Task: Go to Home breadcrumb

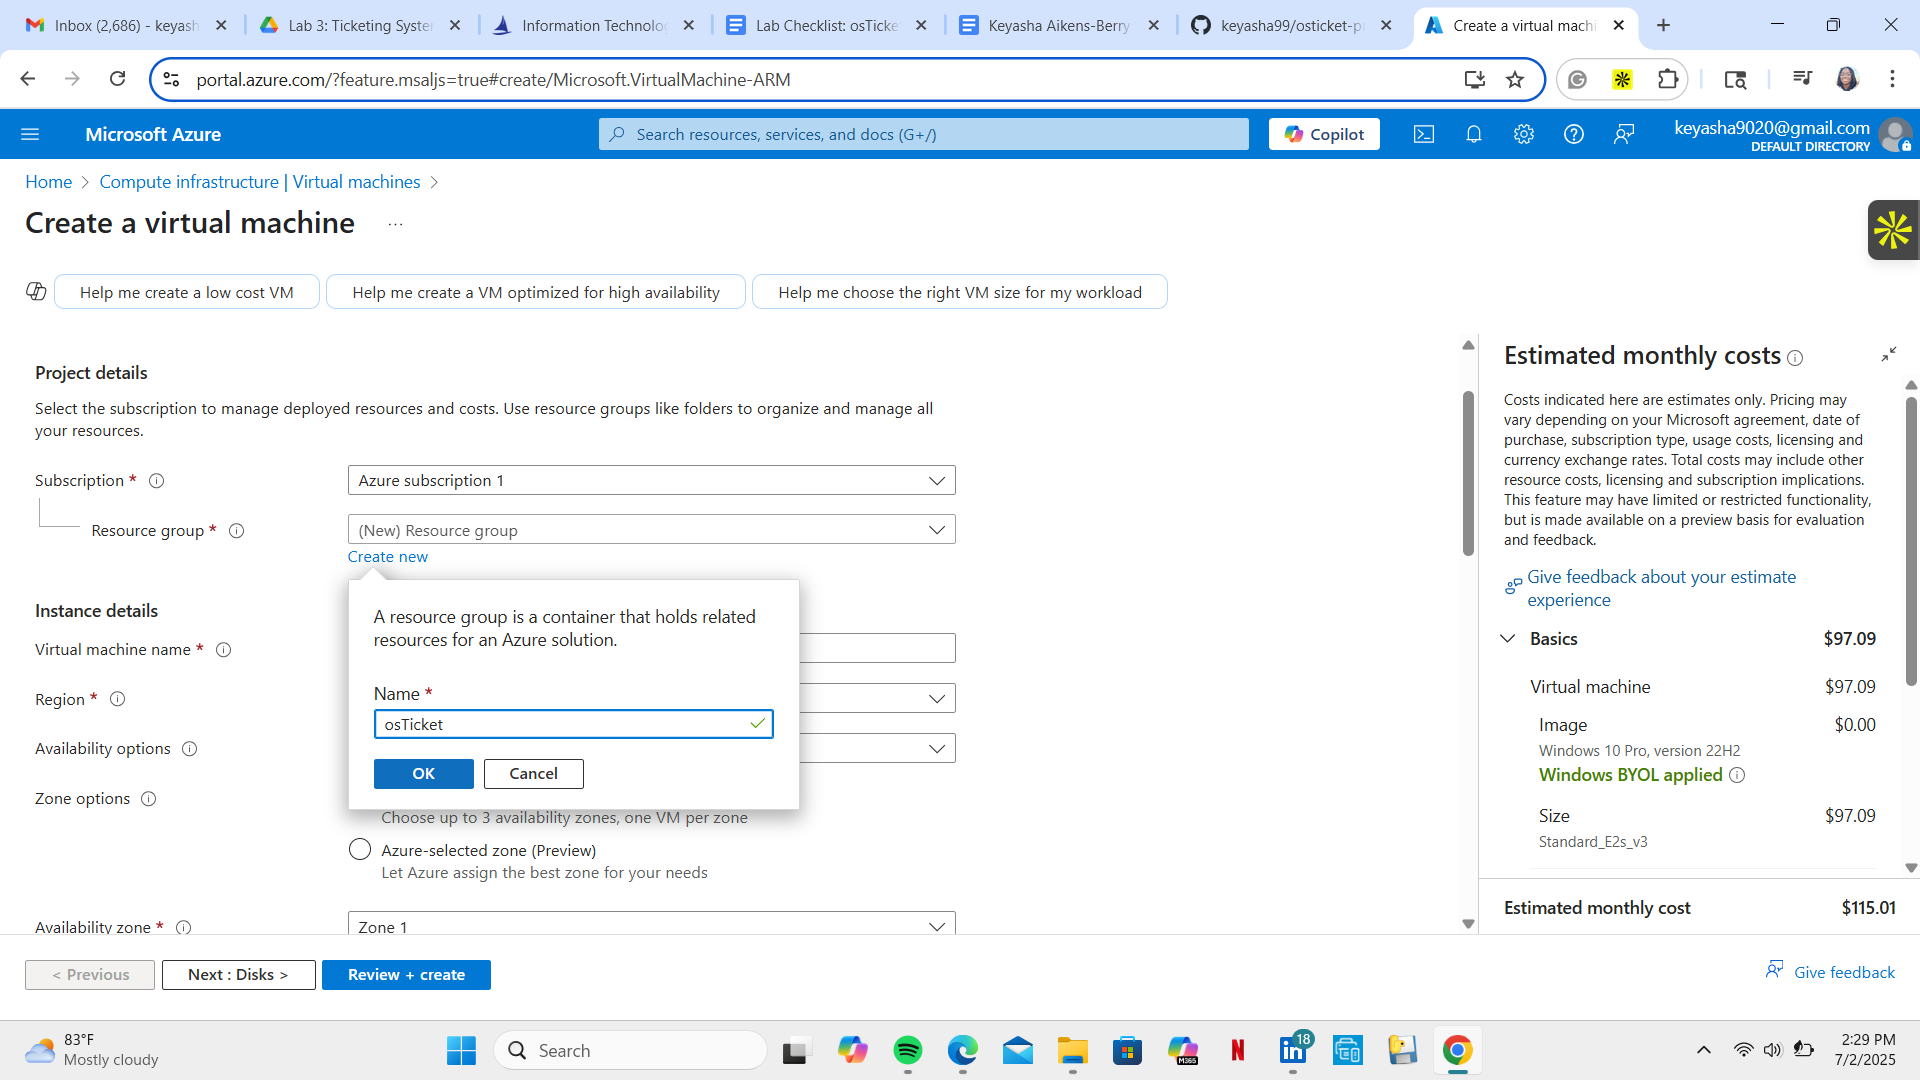Action: [x=48, y=182]
